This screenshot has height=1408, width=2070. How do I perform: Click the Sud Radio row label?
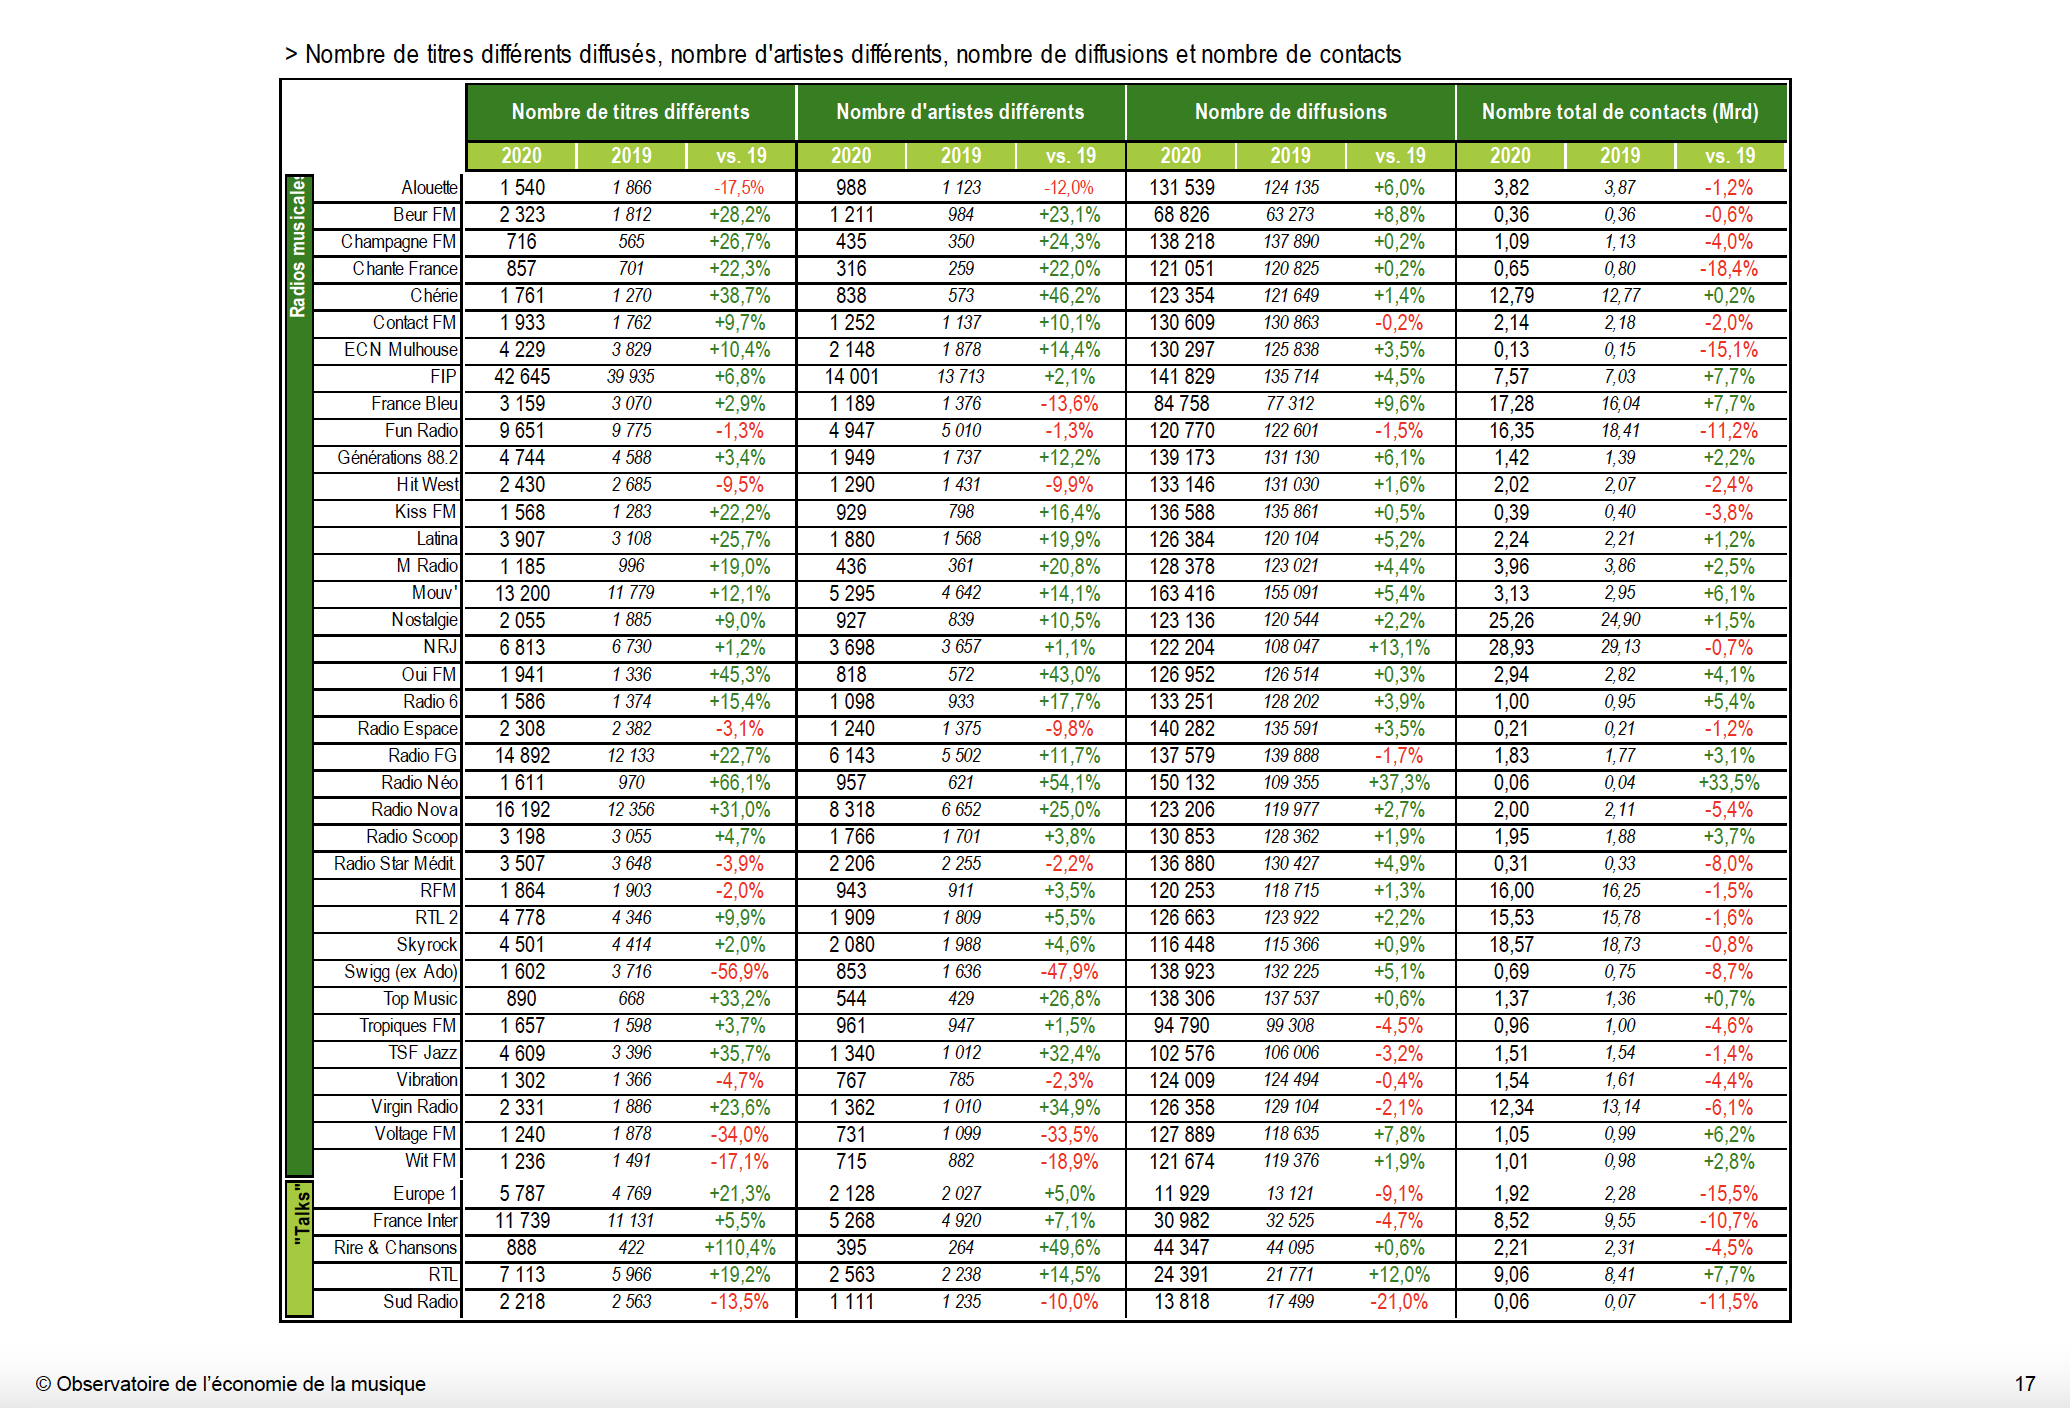click(420, 1301)
